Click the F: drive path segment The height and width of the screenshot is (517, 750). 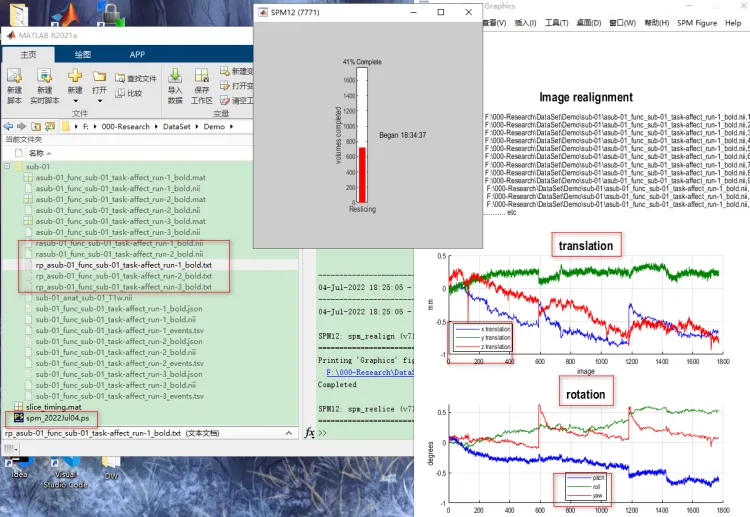coord(86,127)
